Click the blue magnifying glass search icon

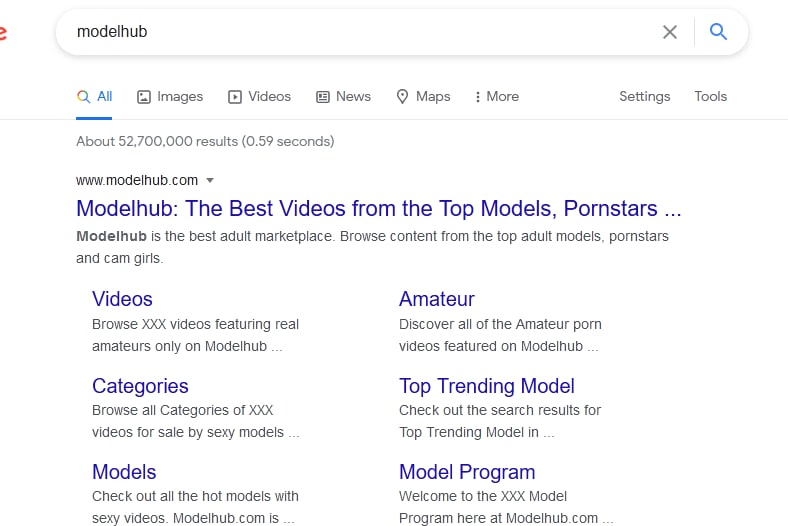[x=718, y=32]
